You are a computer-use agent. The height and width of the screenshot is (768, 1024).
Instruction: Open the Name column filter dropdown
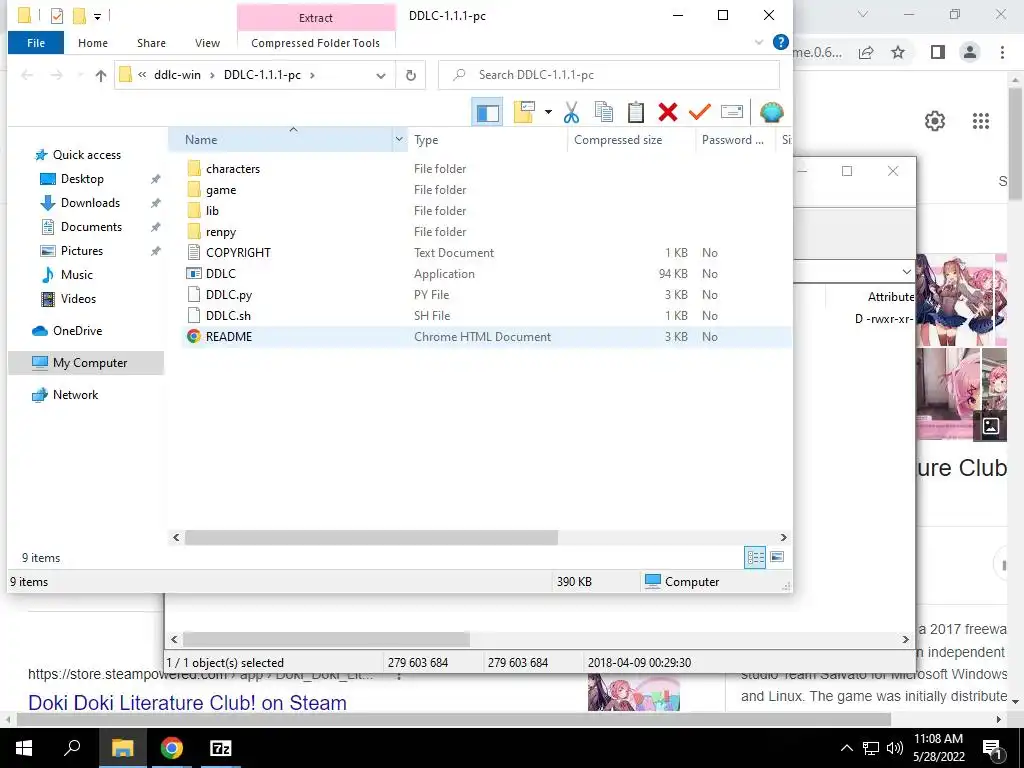[399, 140]
